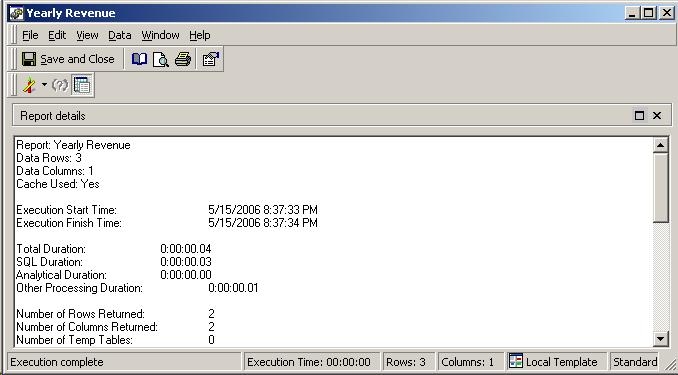Click the grayed re-prompt question mark icon

60,85
